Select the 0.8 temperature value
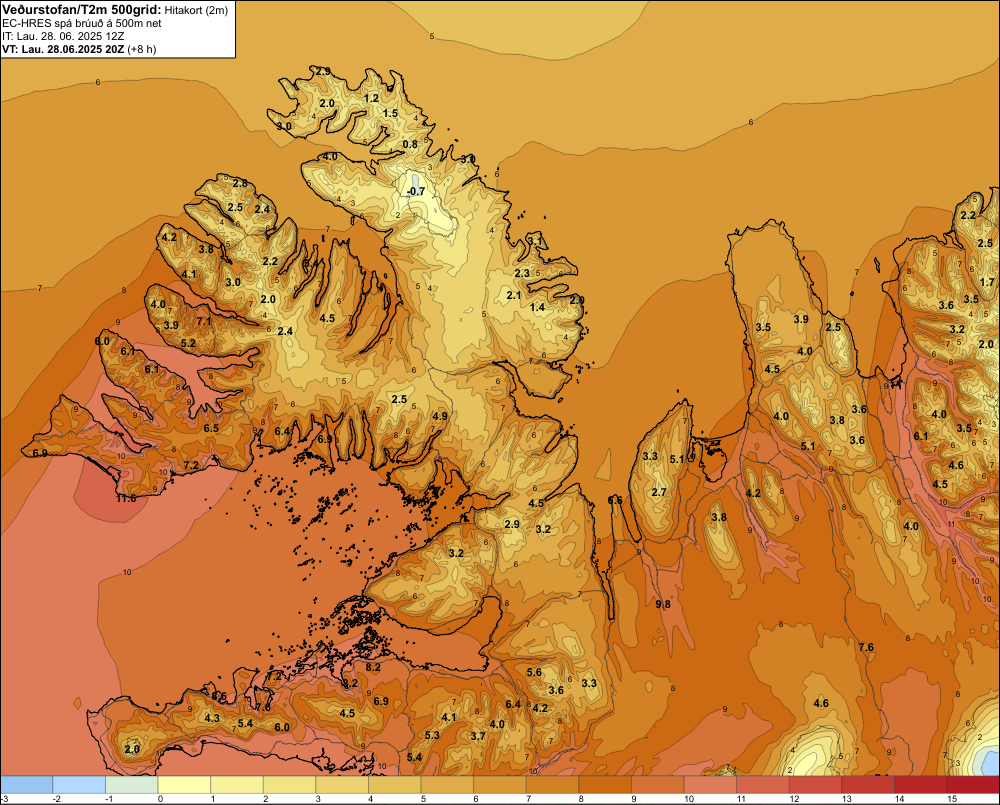 coord(410,144)
